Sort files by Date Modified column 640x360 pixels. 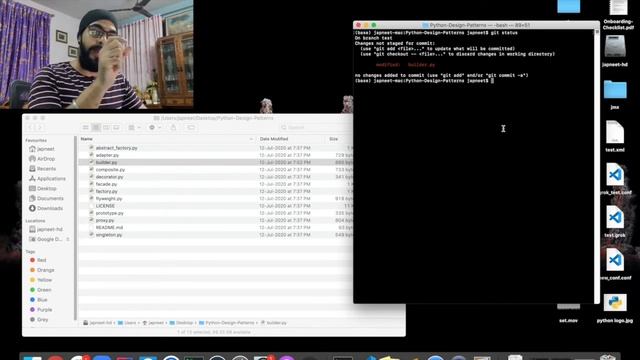[x=274, y=139]
